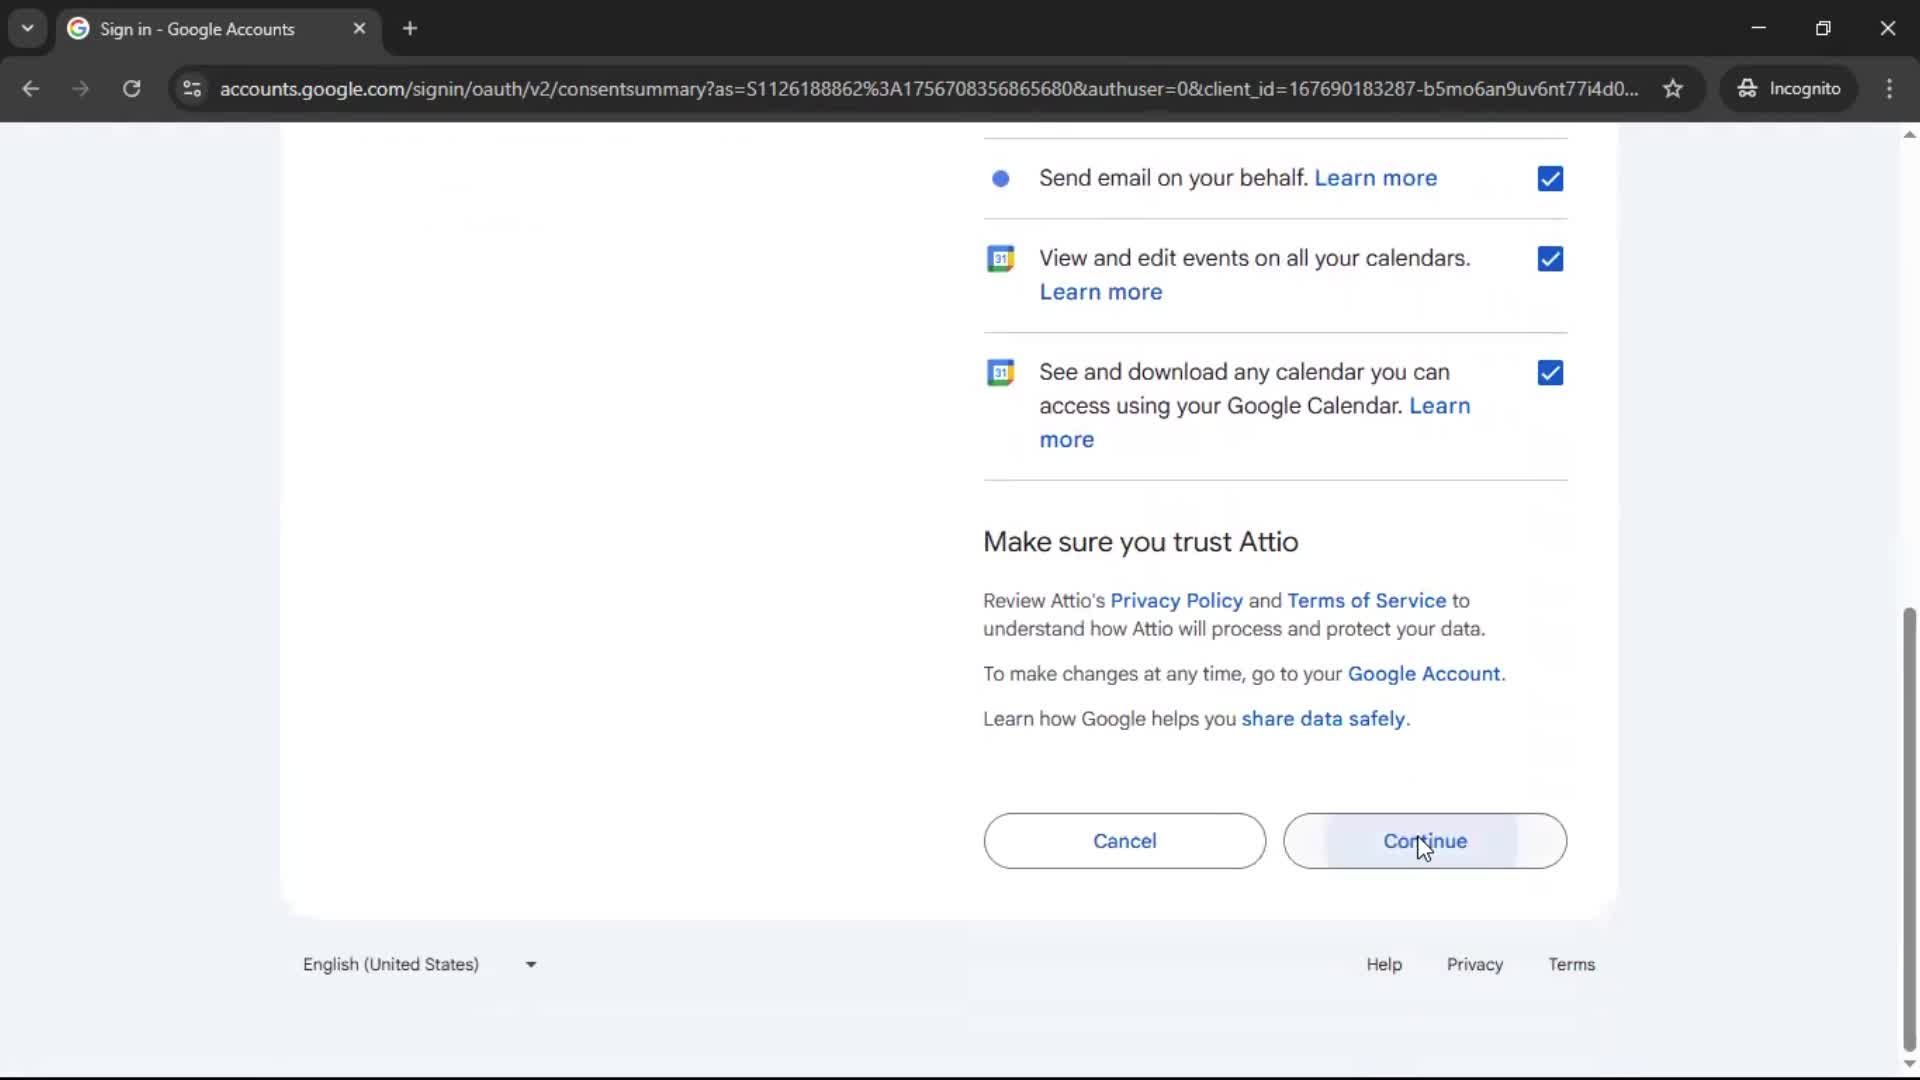This screenshot has width=1920, height=1080.
Task: Click the Google Calendar icon beside calendar permission
Action: [1001, 258]
